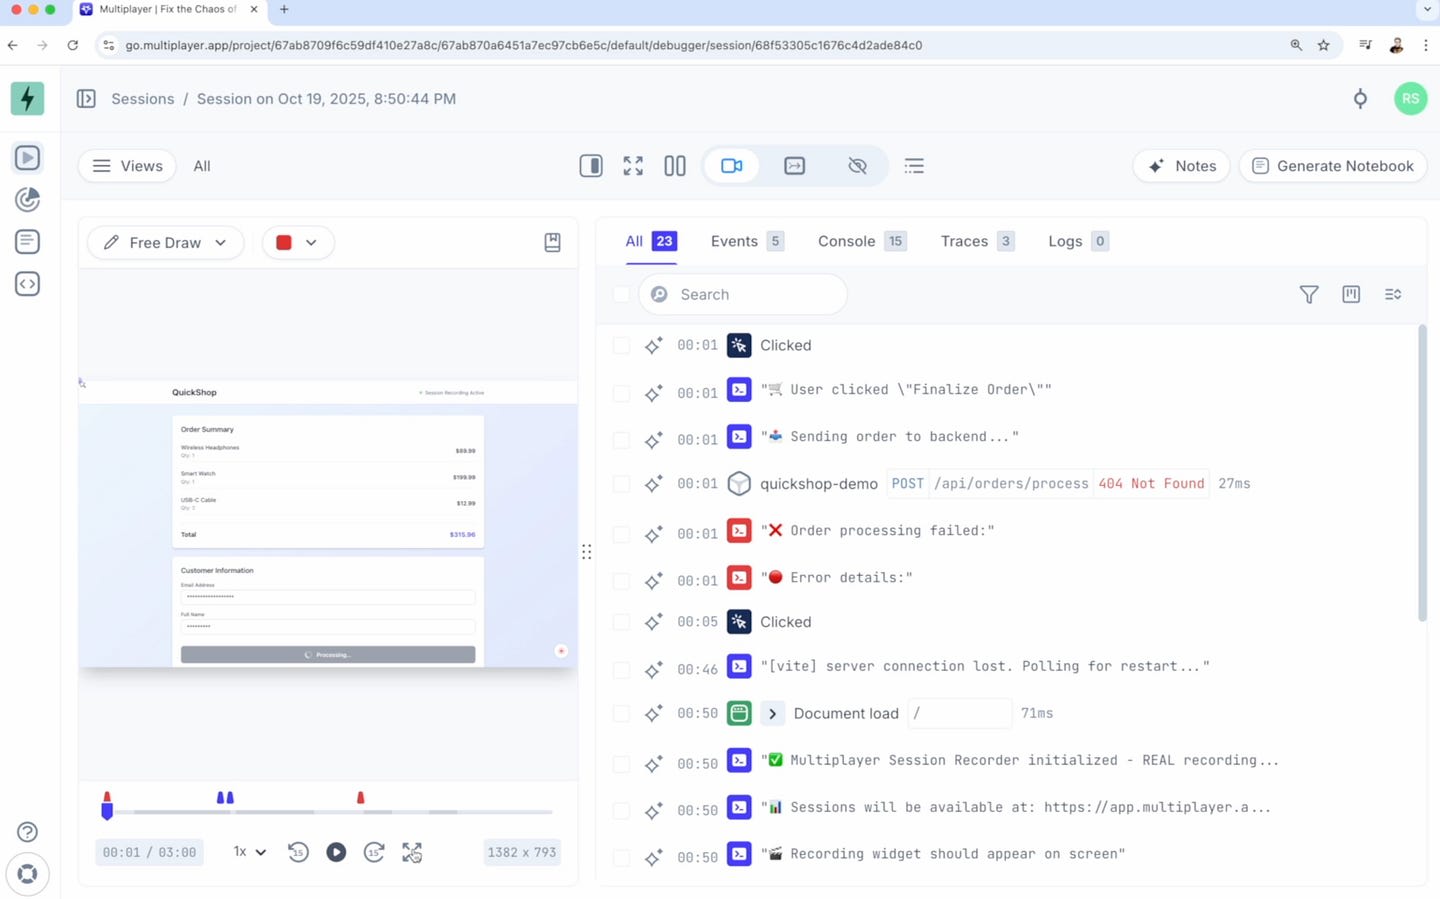1440x899 pixels.
Task: Open the help question mark icon
Action: click(x=27, y=832)
